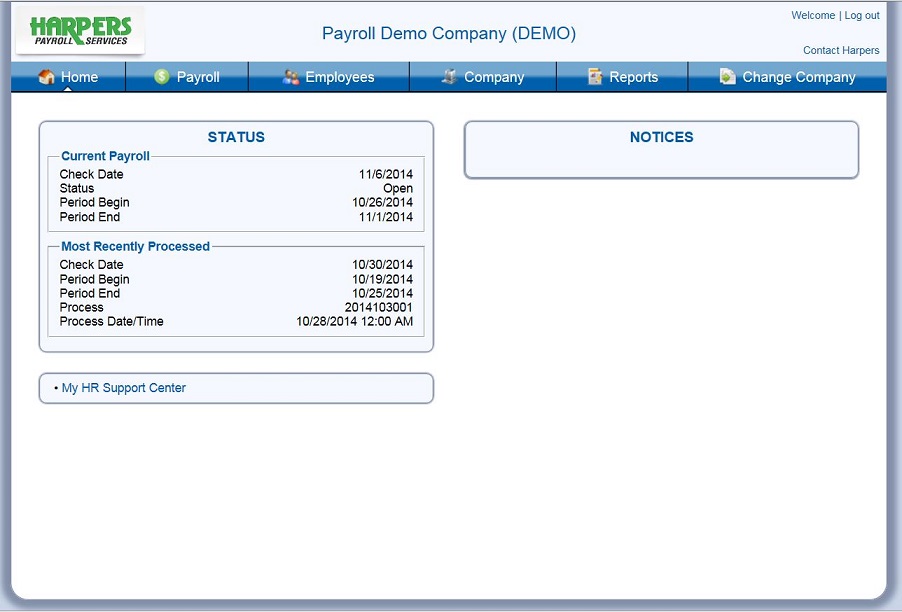Open the Payroll menu

198,77
